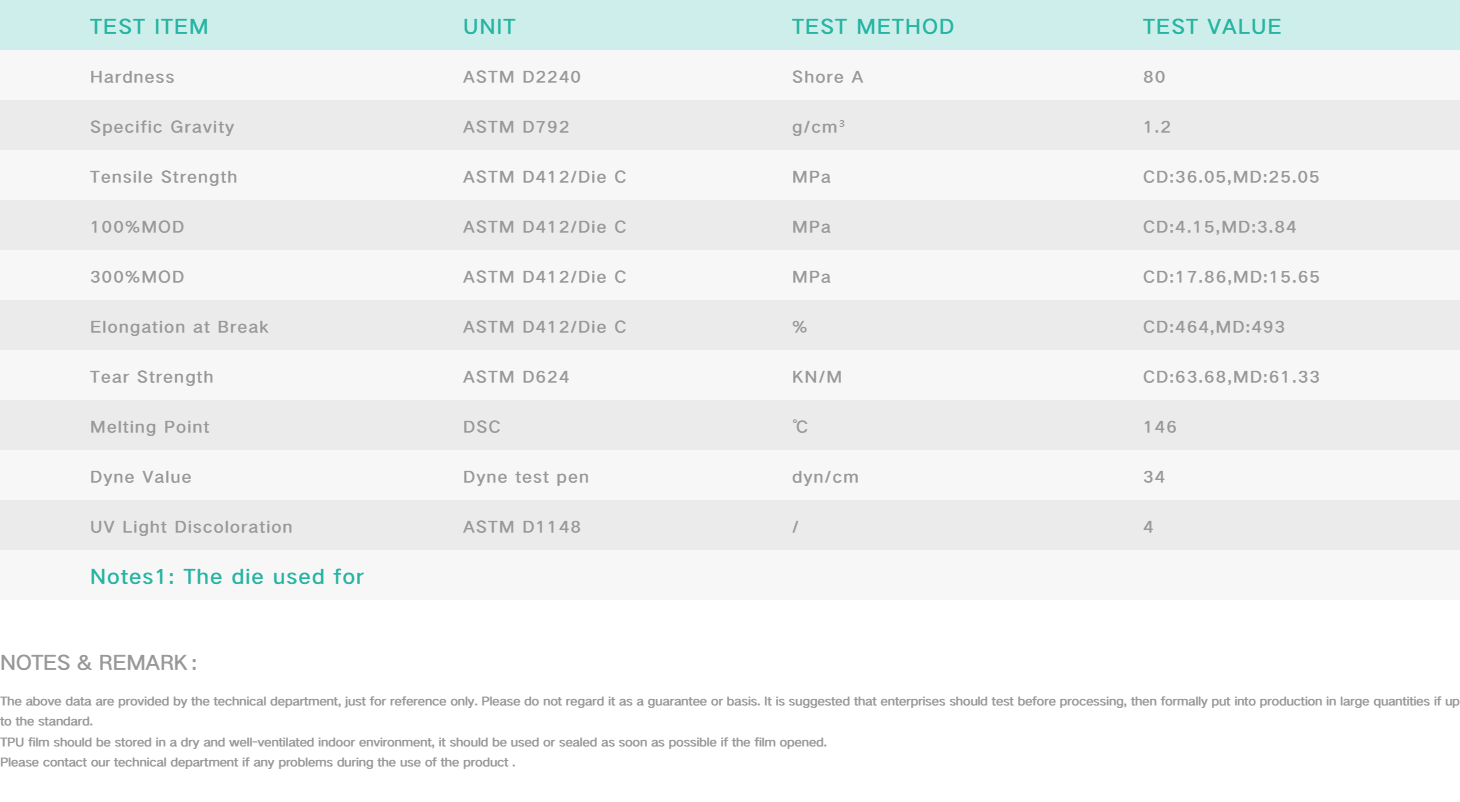Image resolution: width=1460 pixels, height=802 pixels.
Task: Click the Elongation at Break label
Action: click(179, 327)
